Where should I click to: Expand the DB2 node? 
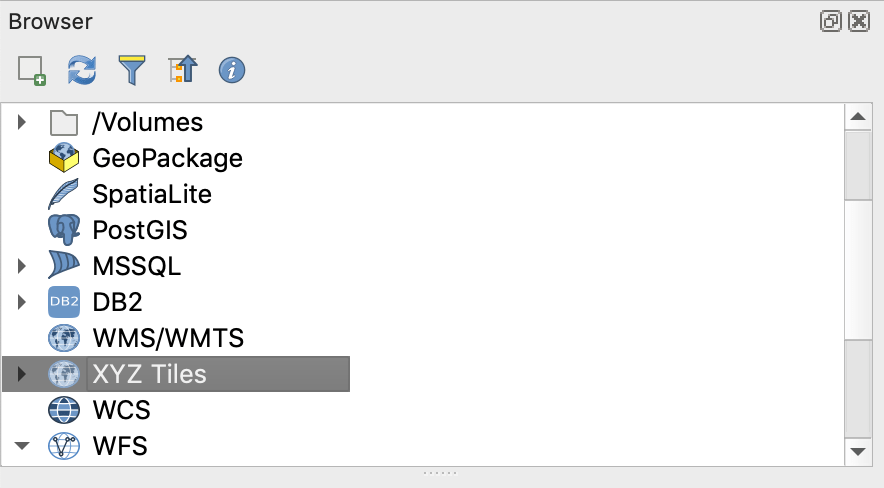22,303
